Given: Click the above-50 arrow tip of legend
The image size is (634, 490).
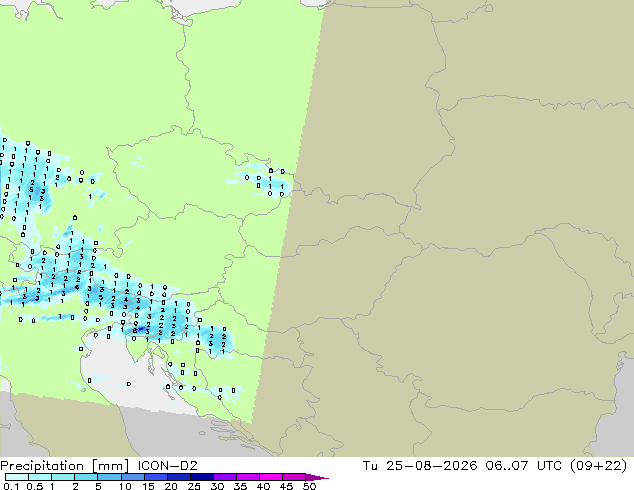Looking at the screenshot, I should (317, 477).
